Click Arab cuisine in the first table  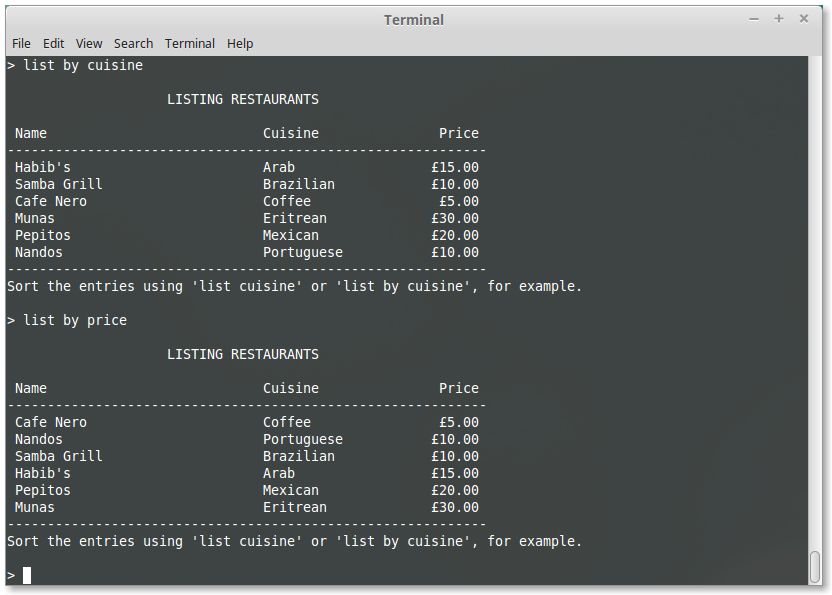point(279,167)
